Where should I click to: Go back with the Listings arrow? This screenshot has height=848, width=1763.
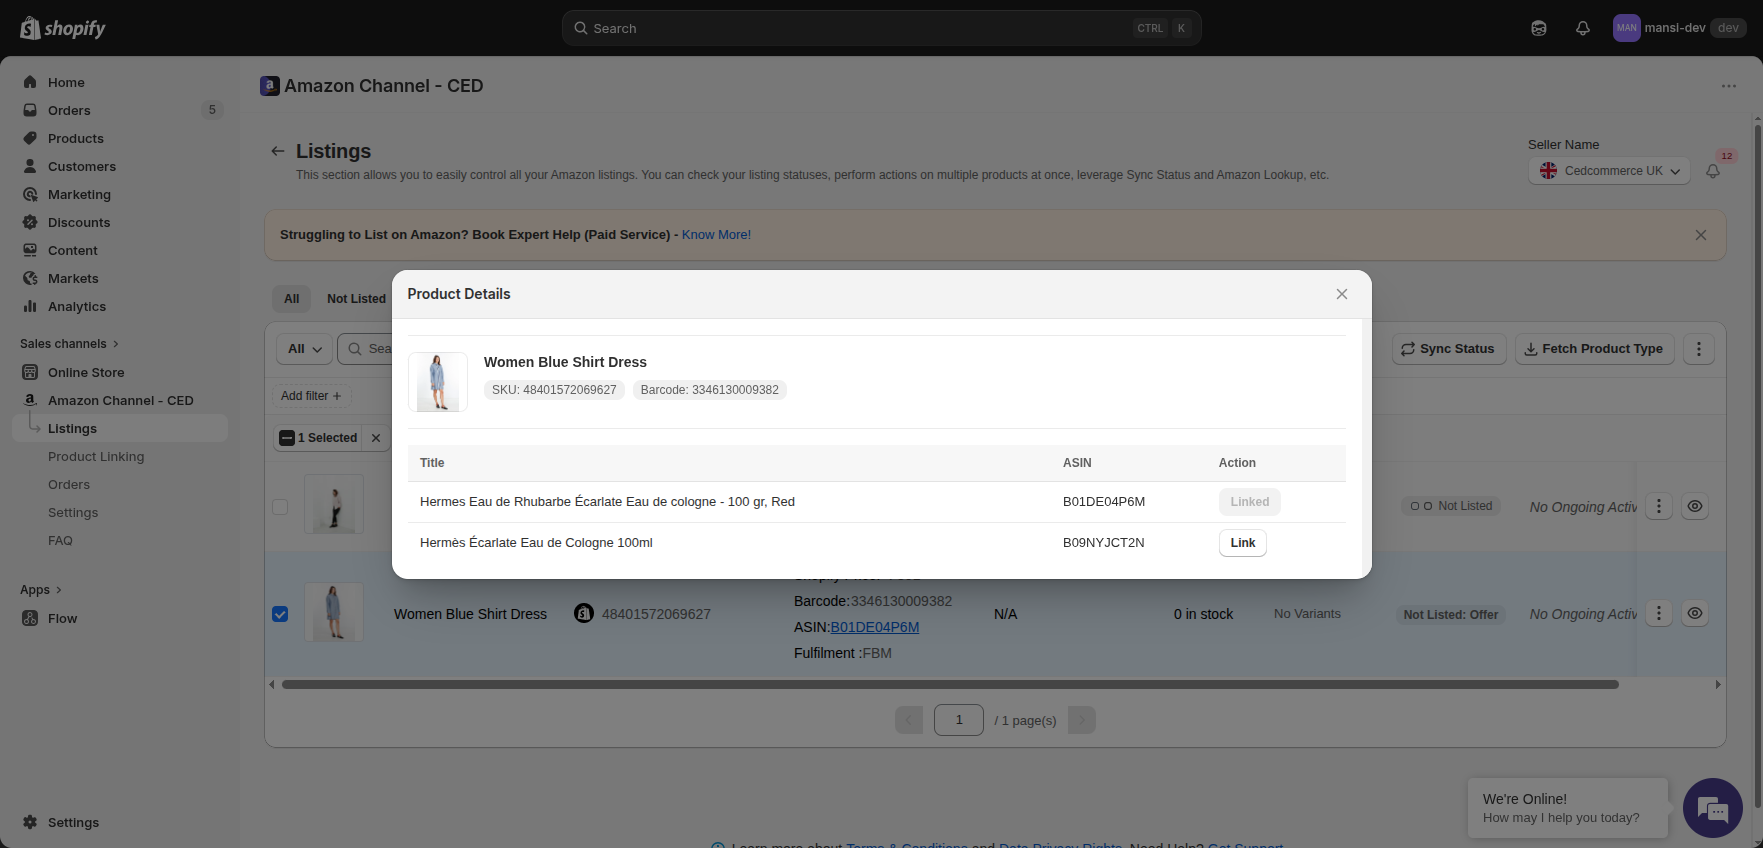point(278,151)
